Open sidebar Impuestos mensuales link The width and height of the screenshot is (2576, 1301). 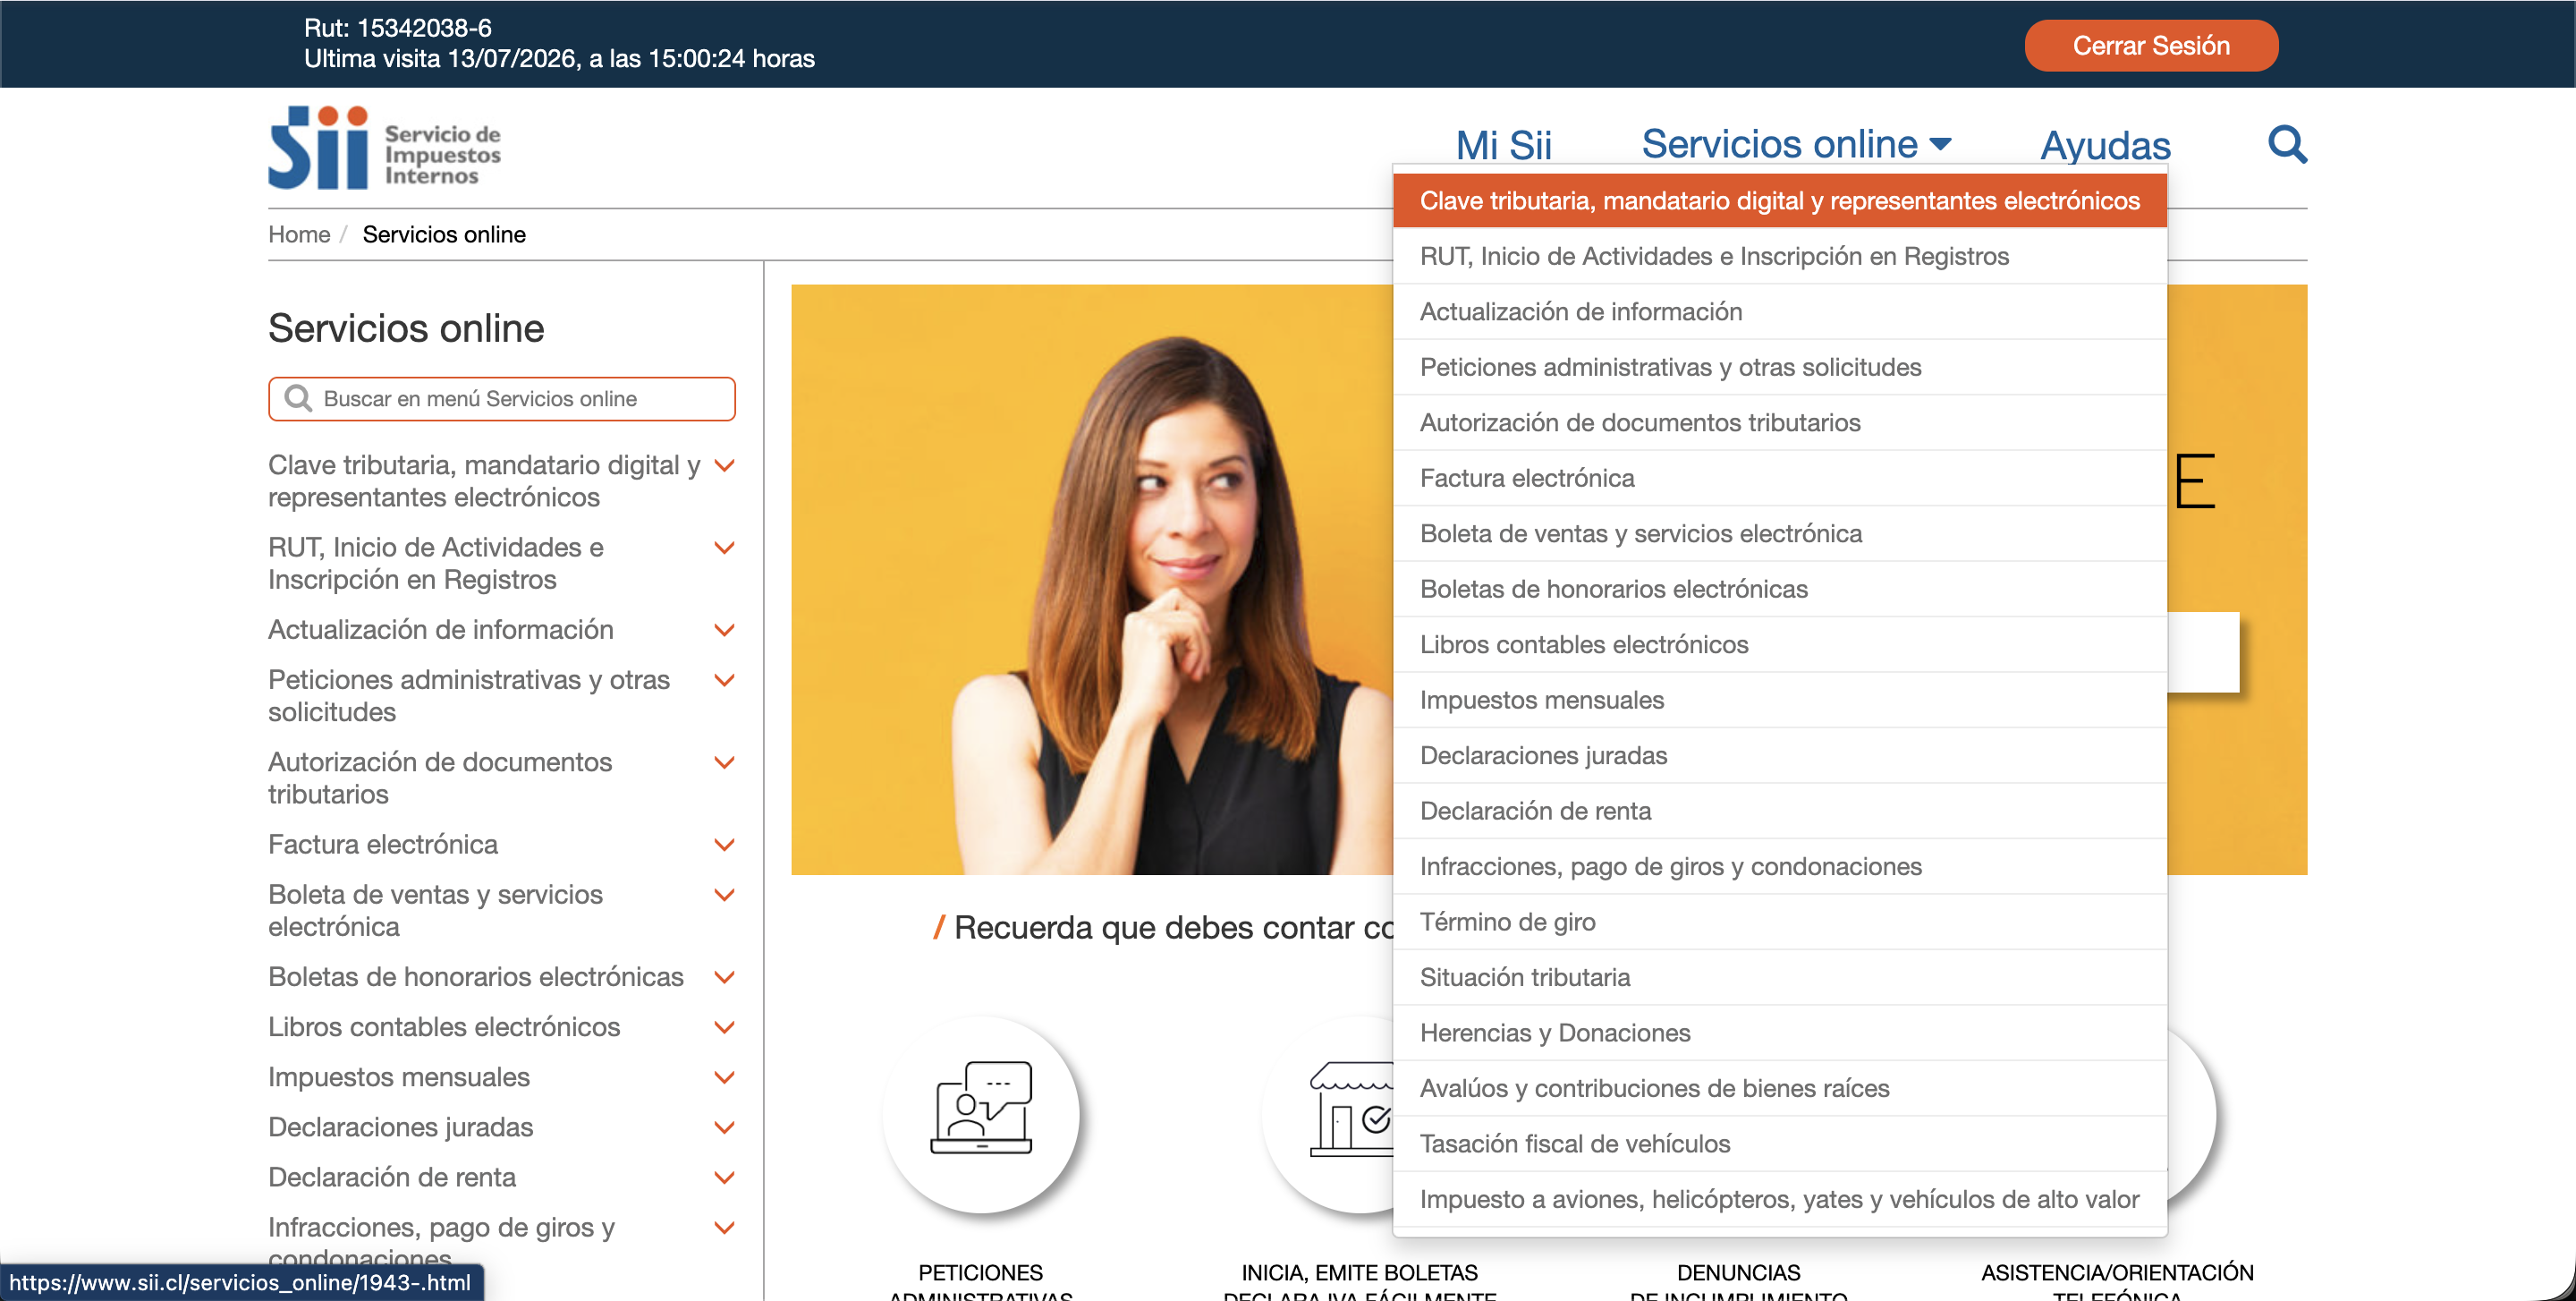(399, 1077)
